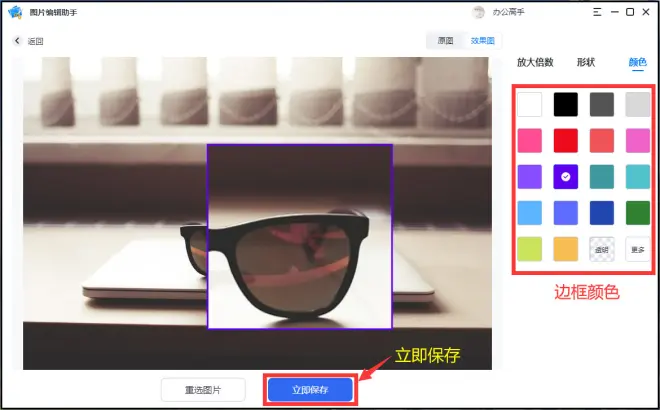Select the sky blue color swatch
The image size is (660, 410).
coord(530,213)
